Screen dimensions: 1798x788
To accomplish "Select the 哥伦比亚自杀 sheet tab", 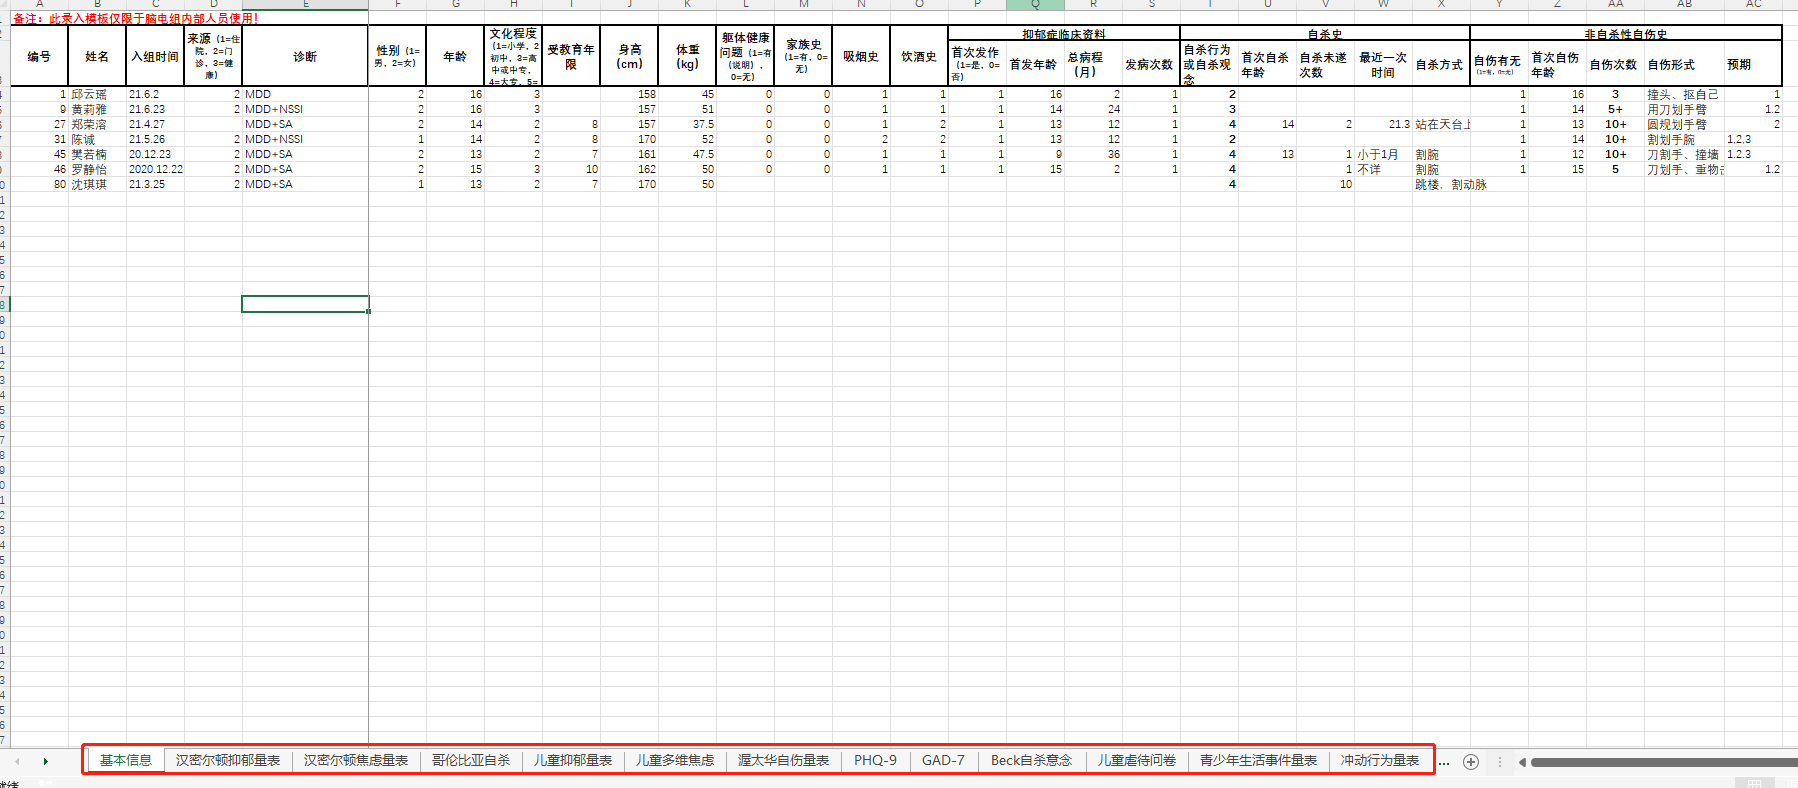I will 471,760.
